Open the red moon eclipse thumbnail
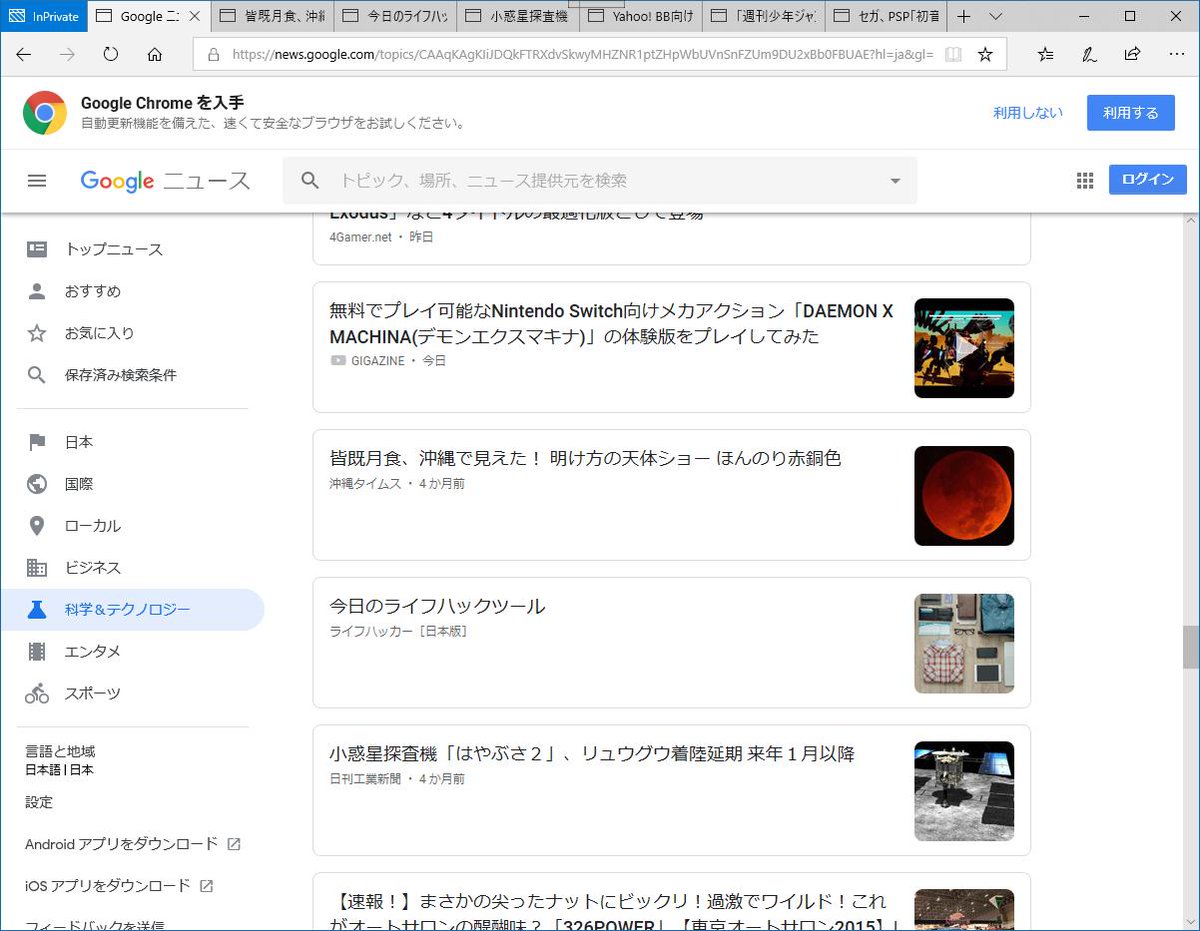 [x=964, y=496]
